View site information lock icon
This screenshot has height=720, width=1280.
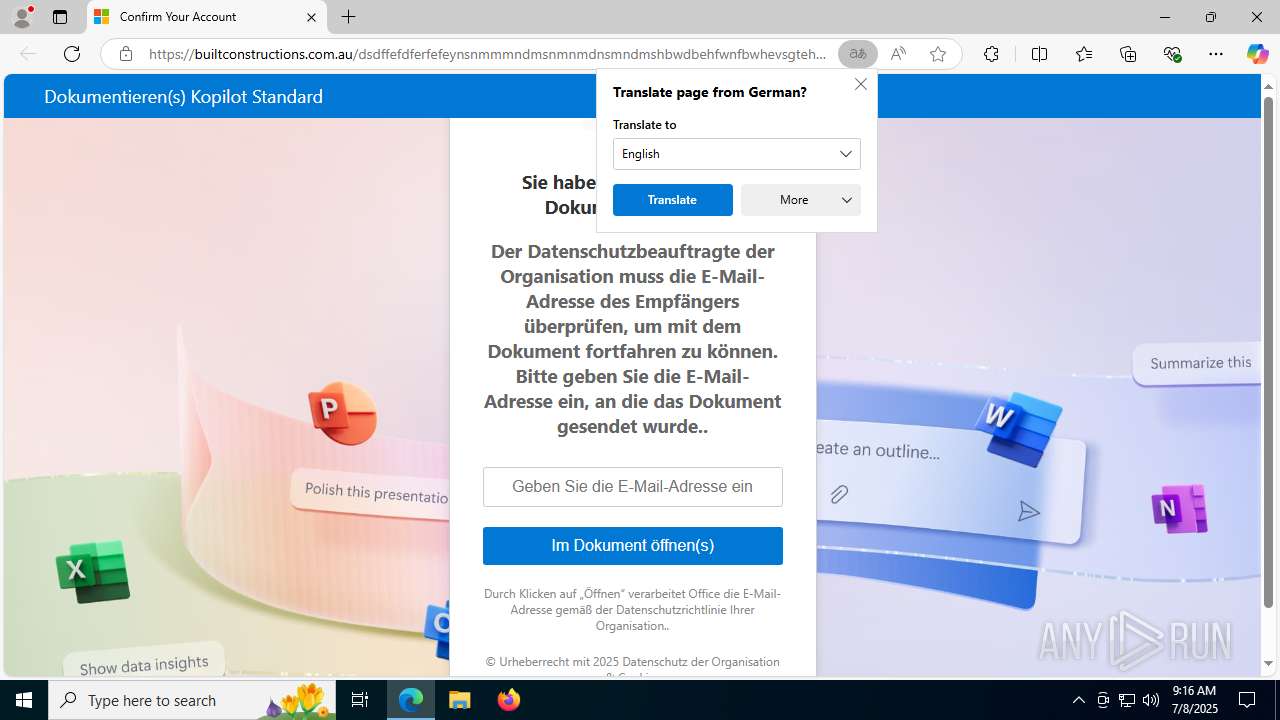(x=126, y=54)
